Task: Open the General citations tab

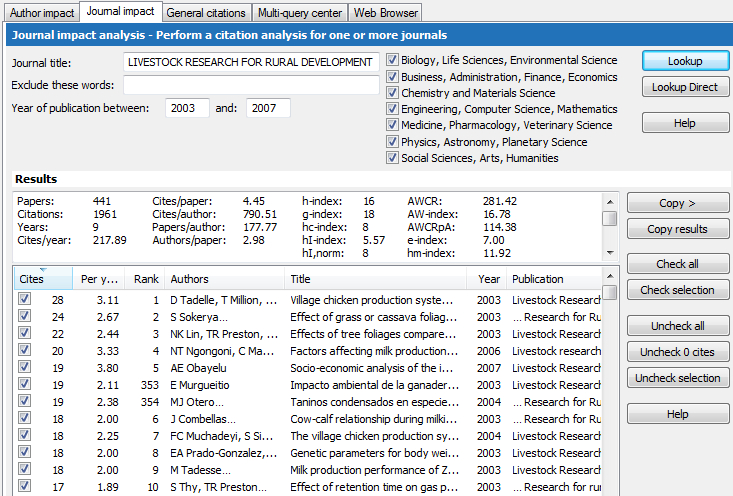Action: [206, 13]
